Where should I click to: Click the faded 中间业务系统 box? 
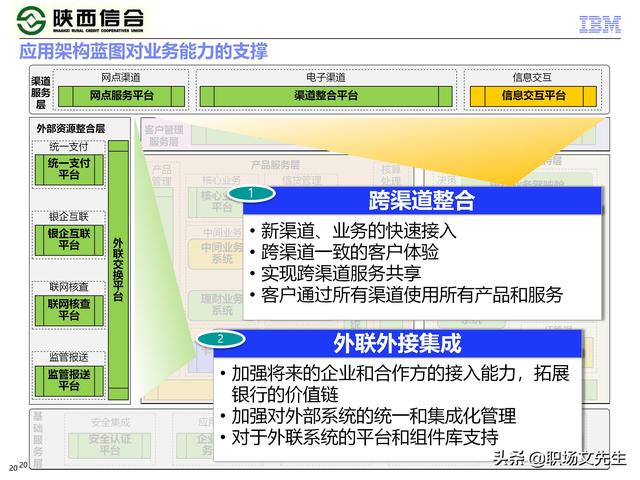[x=217, y=253]
